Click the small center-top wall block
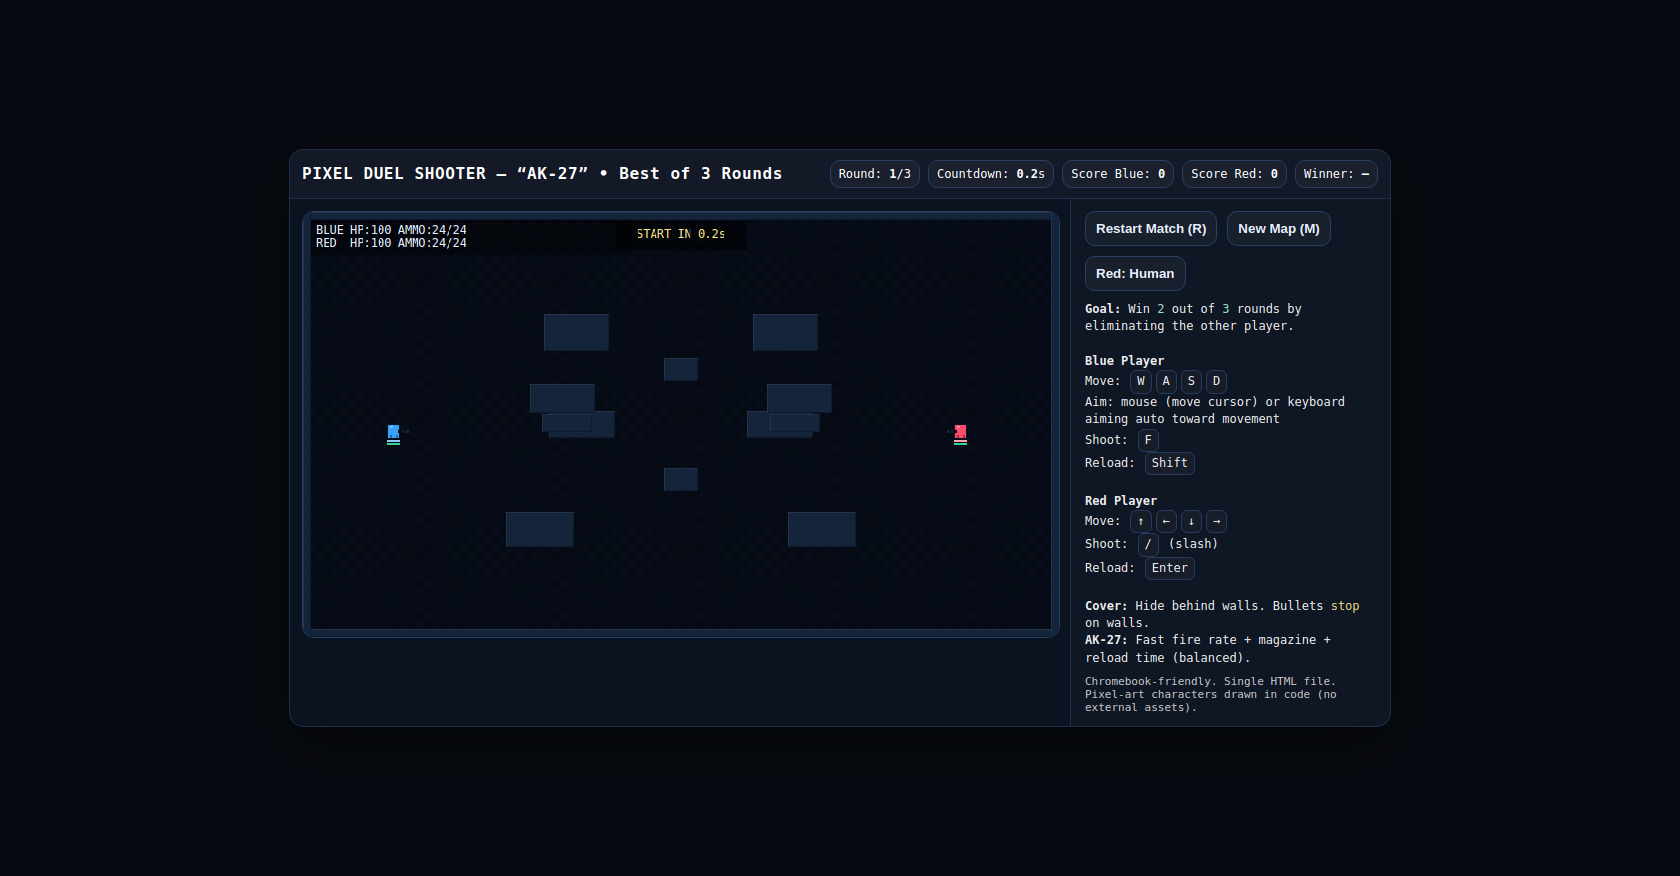Viewport: 1680px width, 876px height. coord(680,369)
